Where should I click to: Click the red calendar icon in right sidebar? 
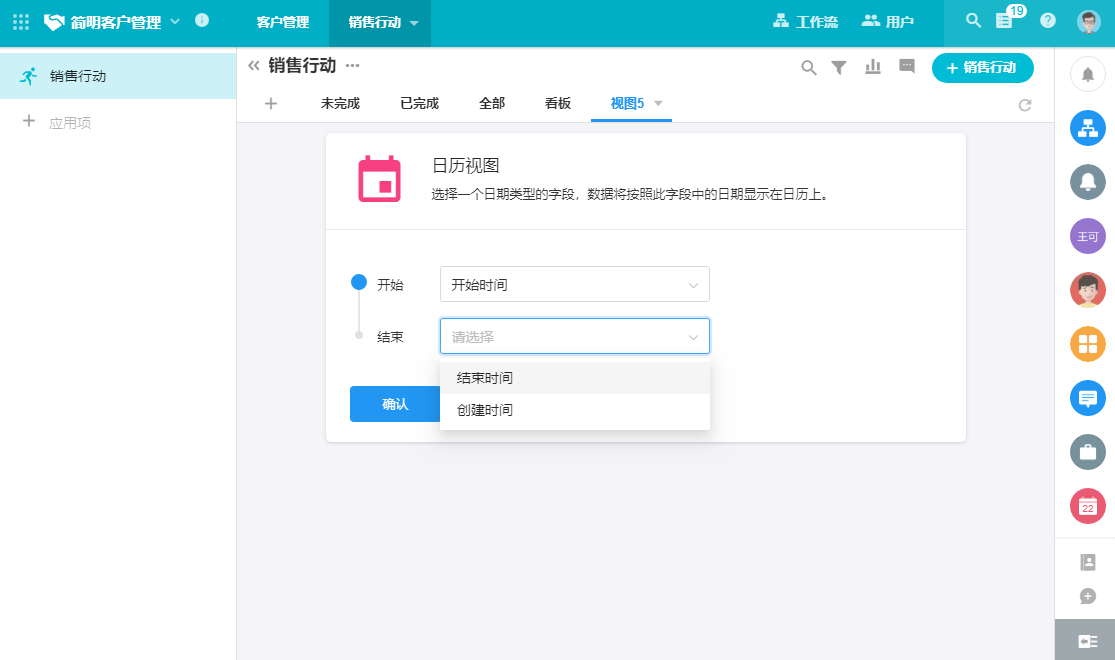[1087, 506]
